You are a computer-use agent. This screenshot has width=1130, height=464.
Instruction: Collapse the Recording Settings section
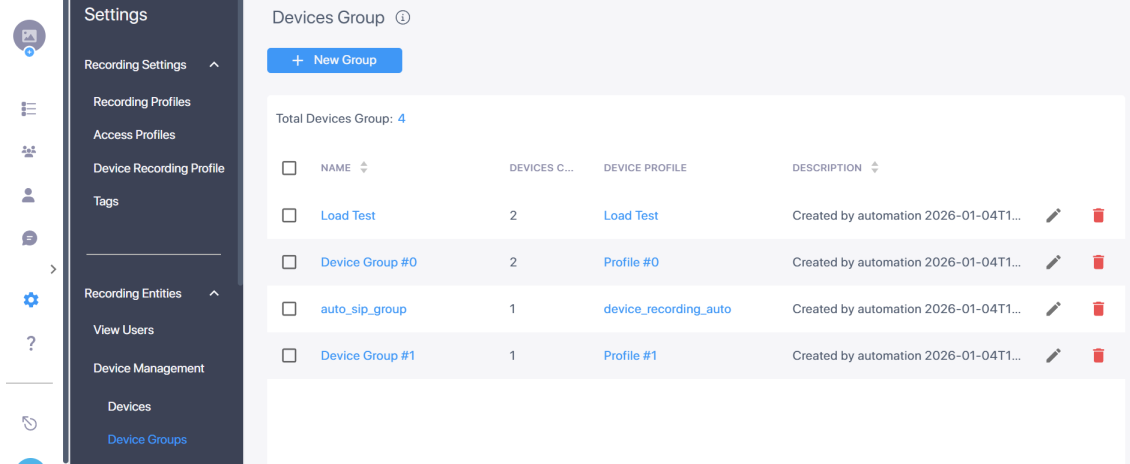[214, 65]
